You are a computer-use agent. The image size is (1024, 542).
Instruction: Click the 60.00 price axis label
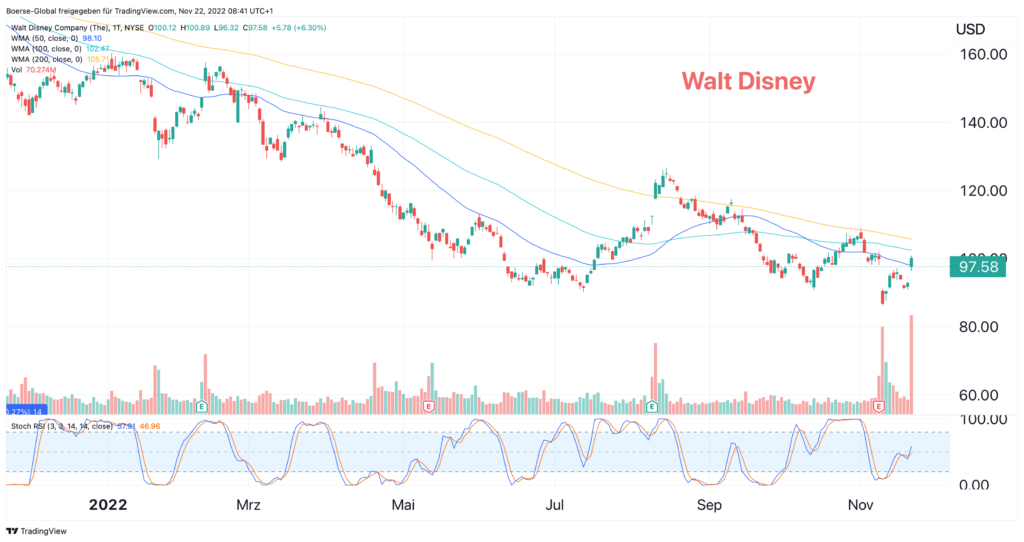point(978,395)
